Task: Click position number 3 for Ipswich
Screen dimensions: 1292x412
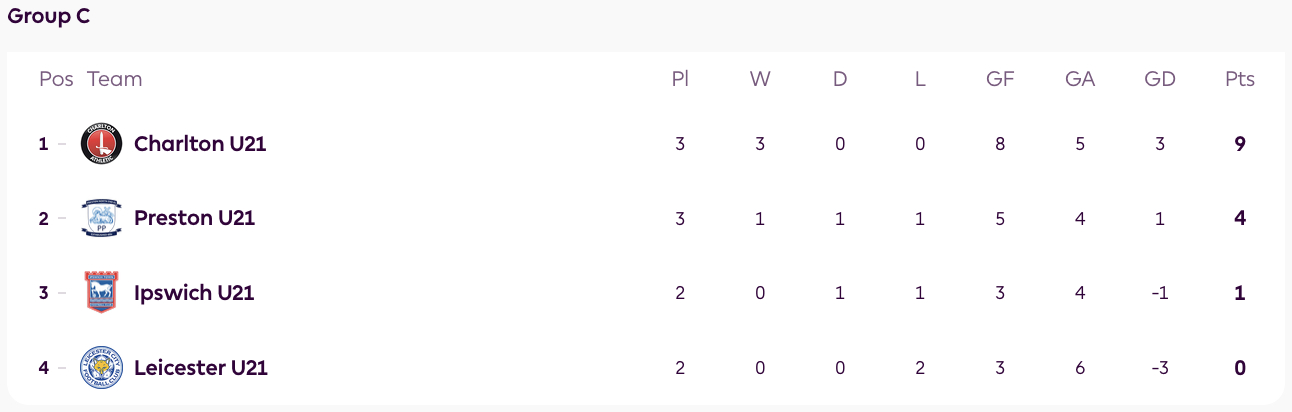Action: [x=43, y=293]
